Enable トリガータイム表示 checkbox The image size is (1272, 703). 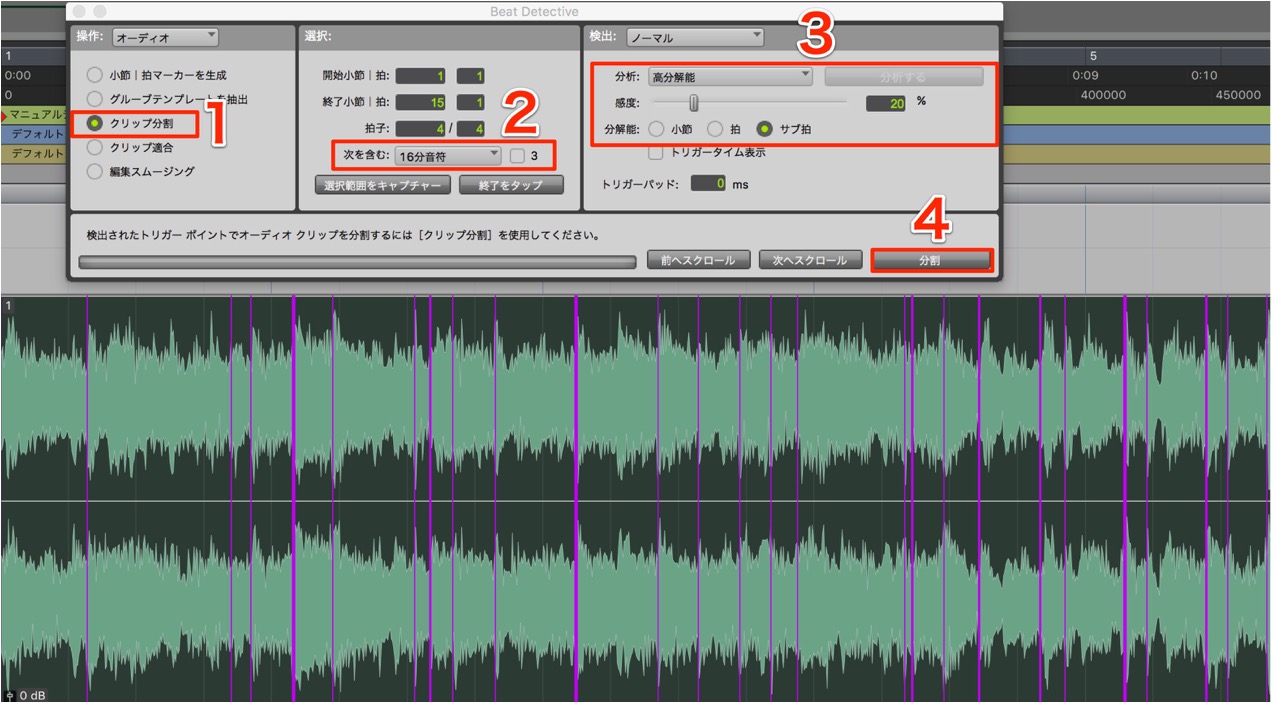[656, 153]
